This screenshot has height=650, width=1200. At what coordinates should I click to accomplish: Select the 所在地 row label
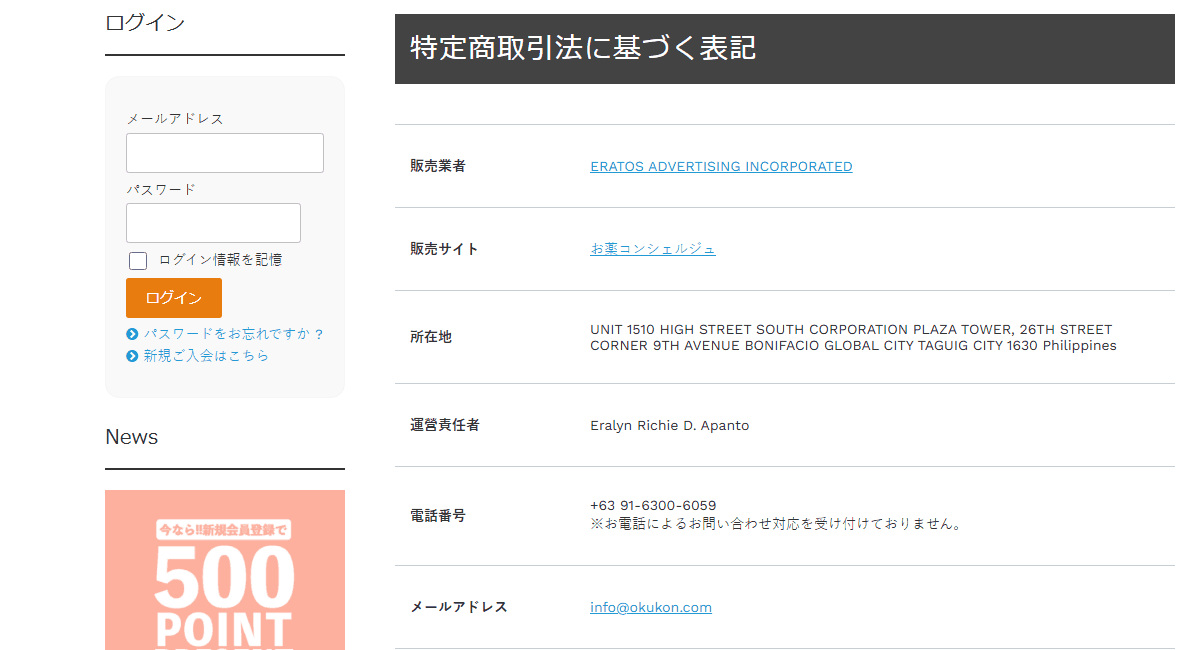431,337
